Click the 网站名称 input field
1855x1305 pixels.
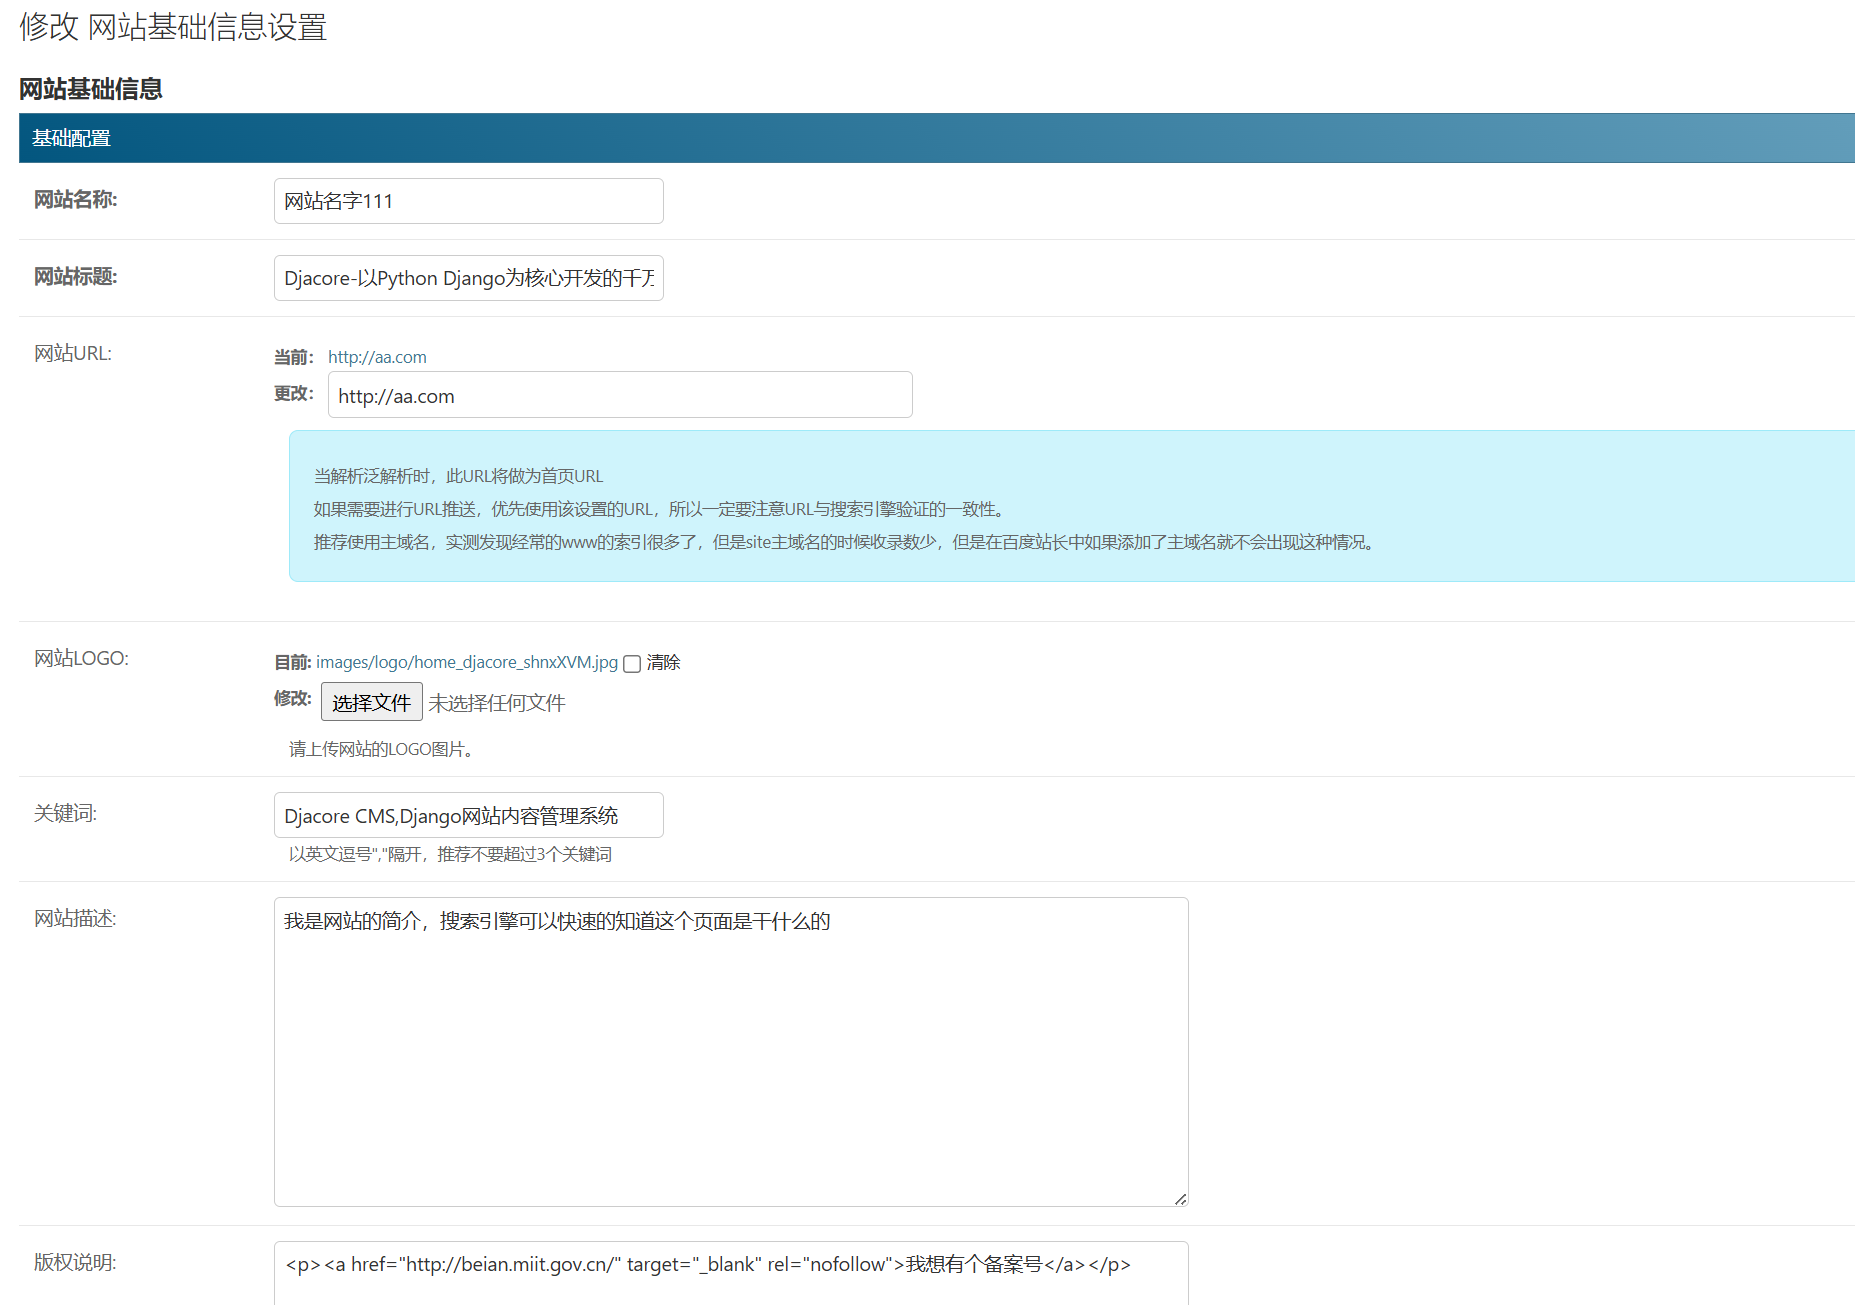468,201
